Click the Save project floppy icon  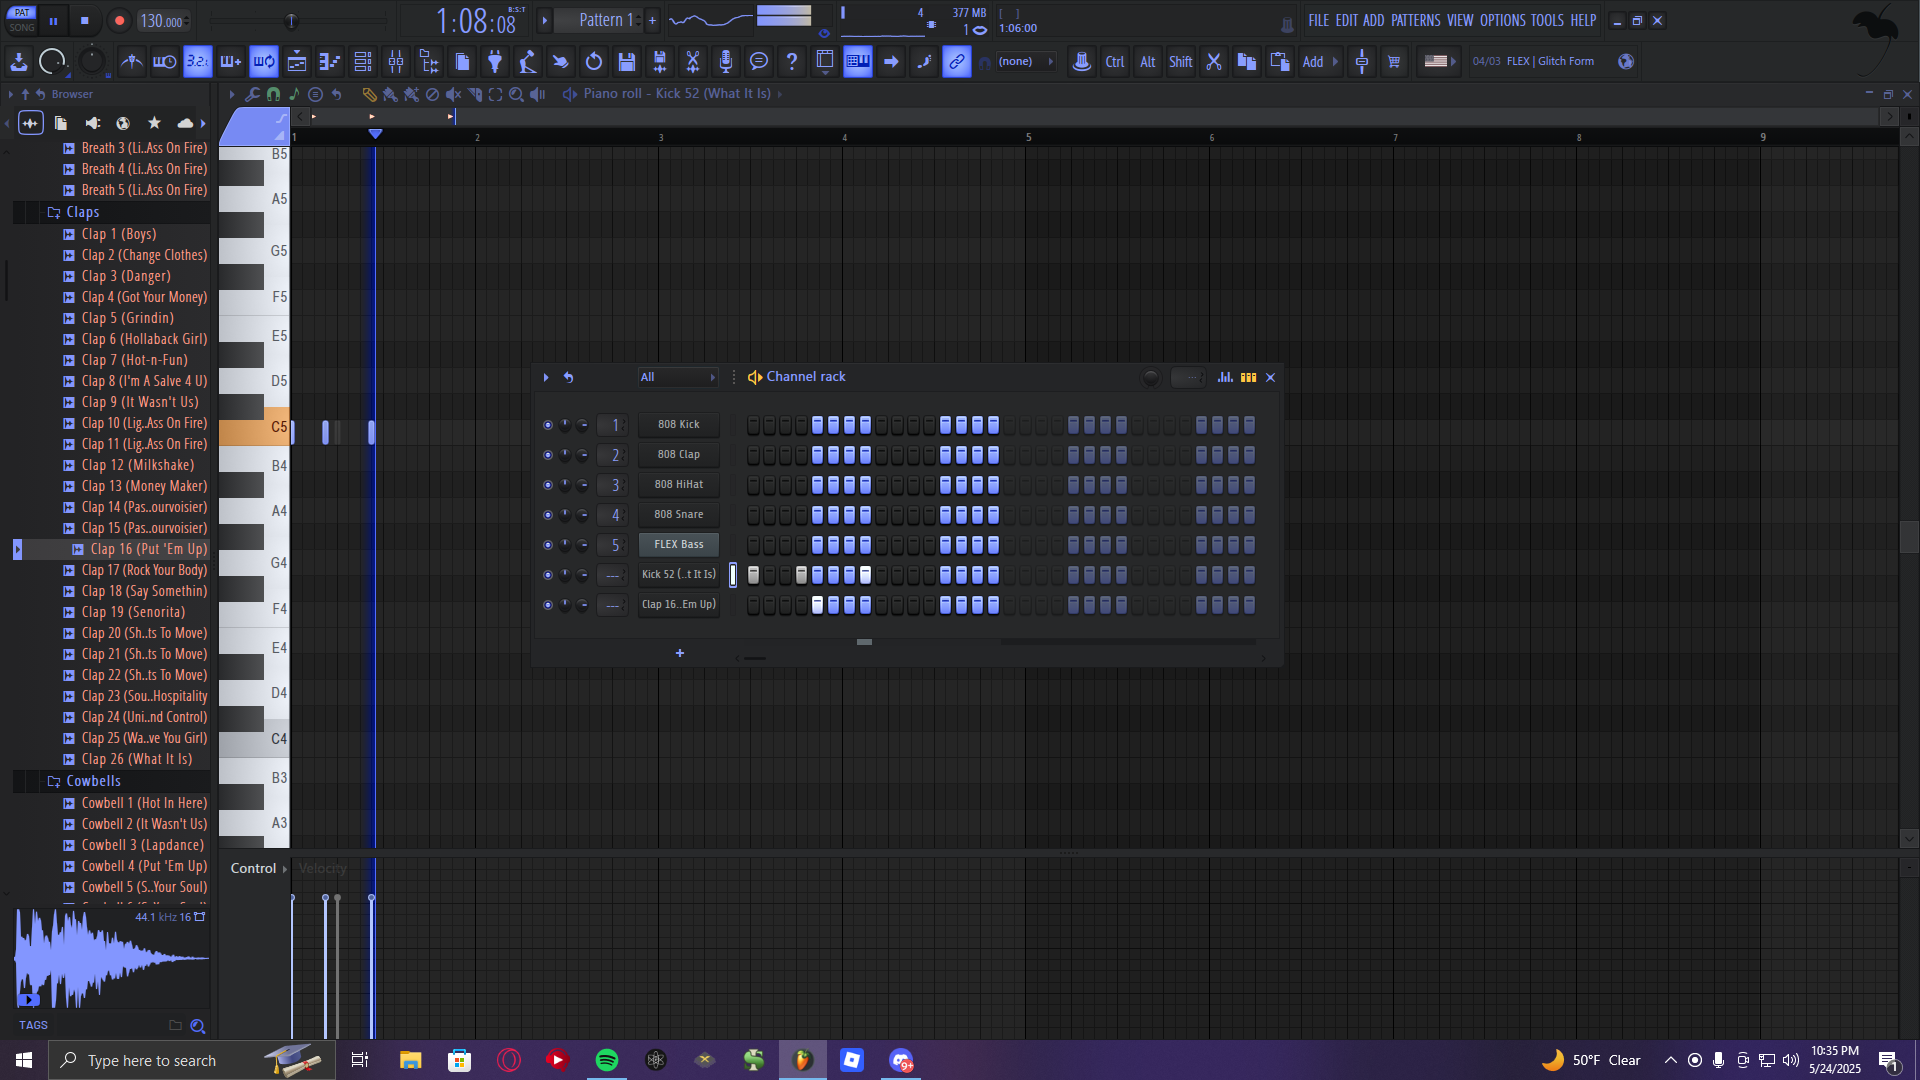(627, 62)
